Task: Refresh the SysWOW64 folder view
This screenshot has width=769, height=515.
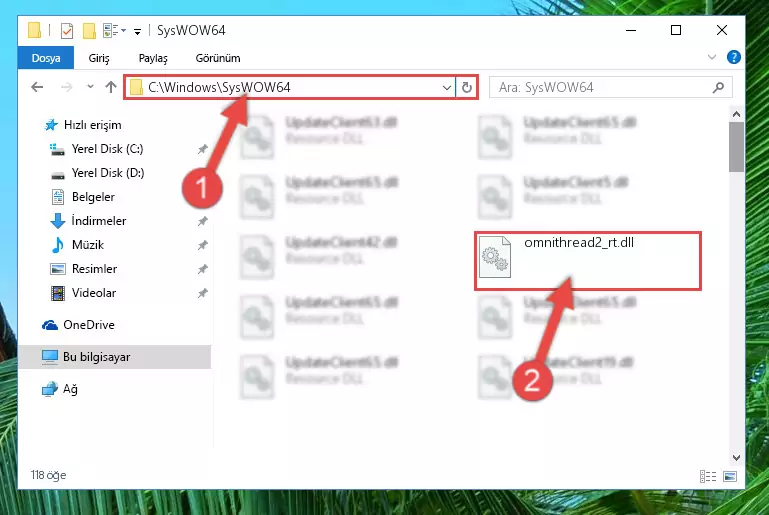Action: point(466,88)
